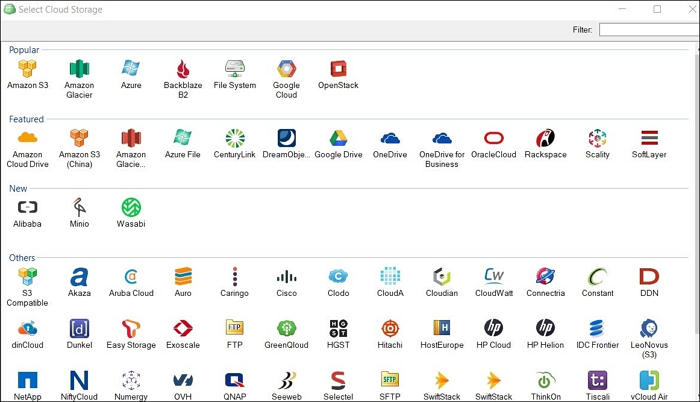700x402 pixels.
Task: Choose CloudA storage
Action: tap(390, 282)
